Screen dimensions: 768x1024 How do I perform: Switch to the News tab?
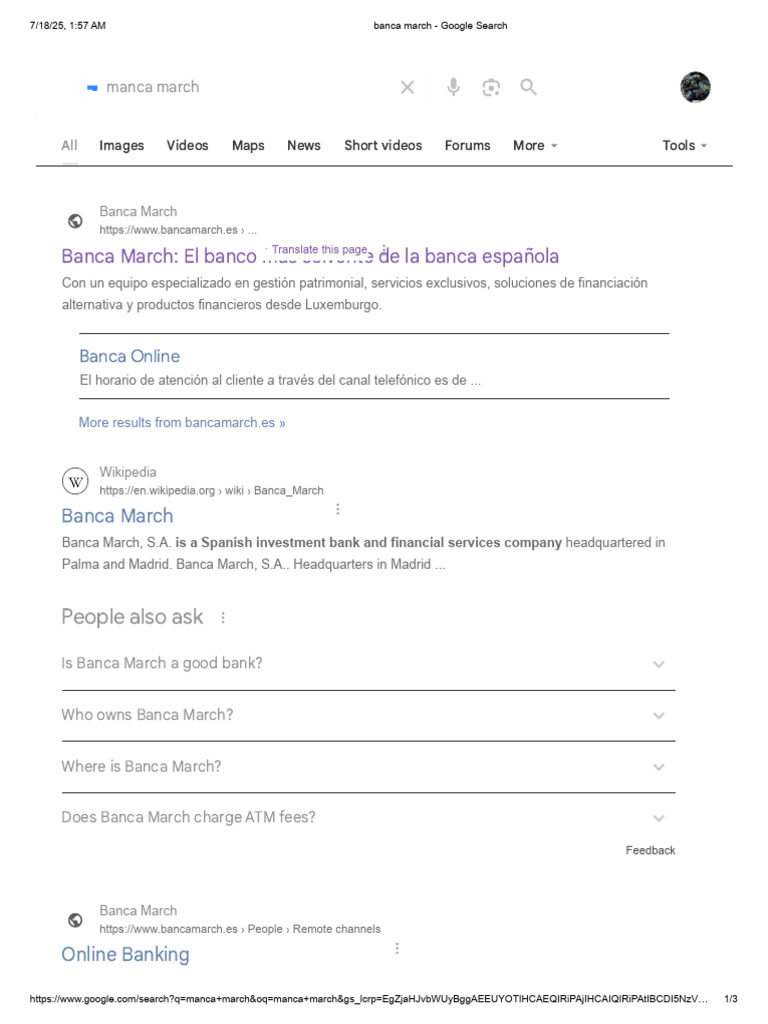coord(304,146)
